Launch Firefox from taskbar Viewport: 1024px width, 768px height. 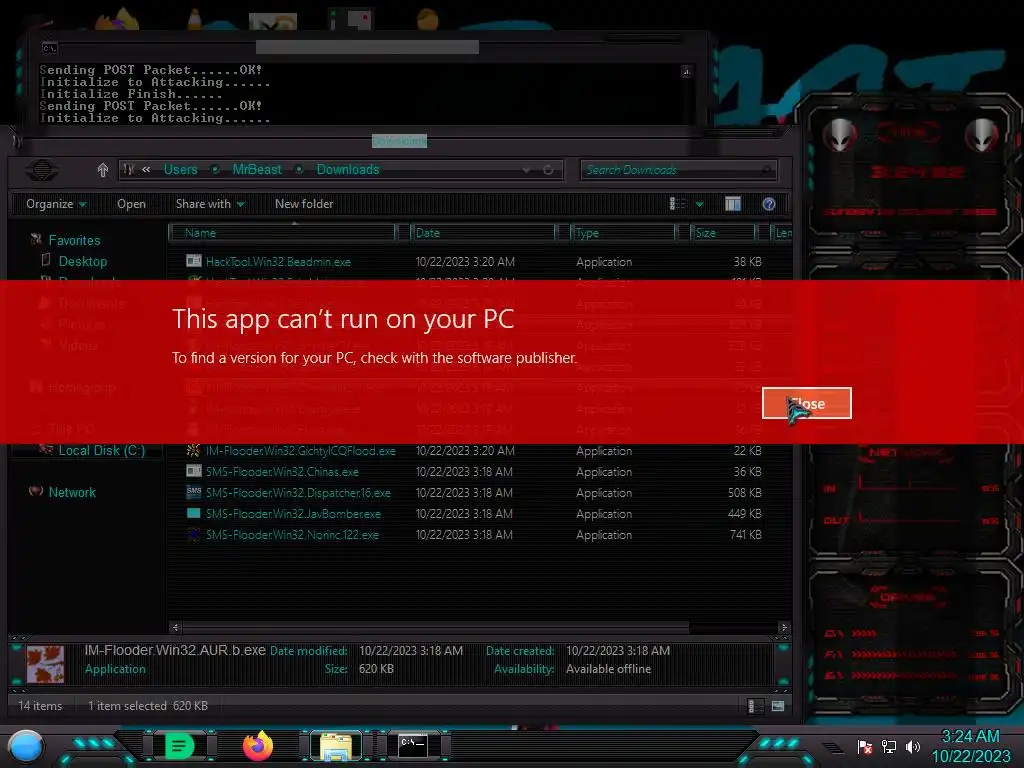pos(258,746)
